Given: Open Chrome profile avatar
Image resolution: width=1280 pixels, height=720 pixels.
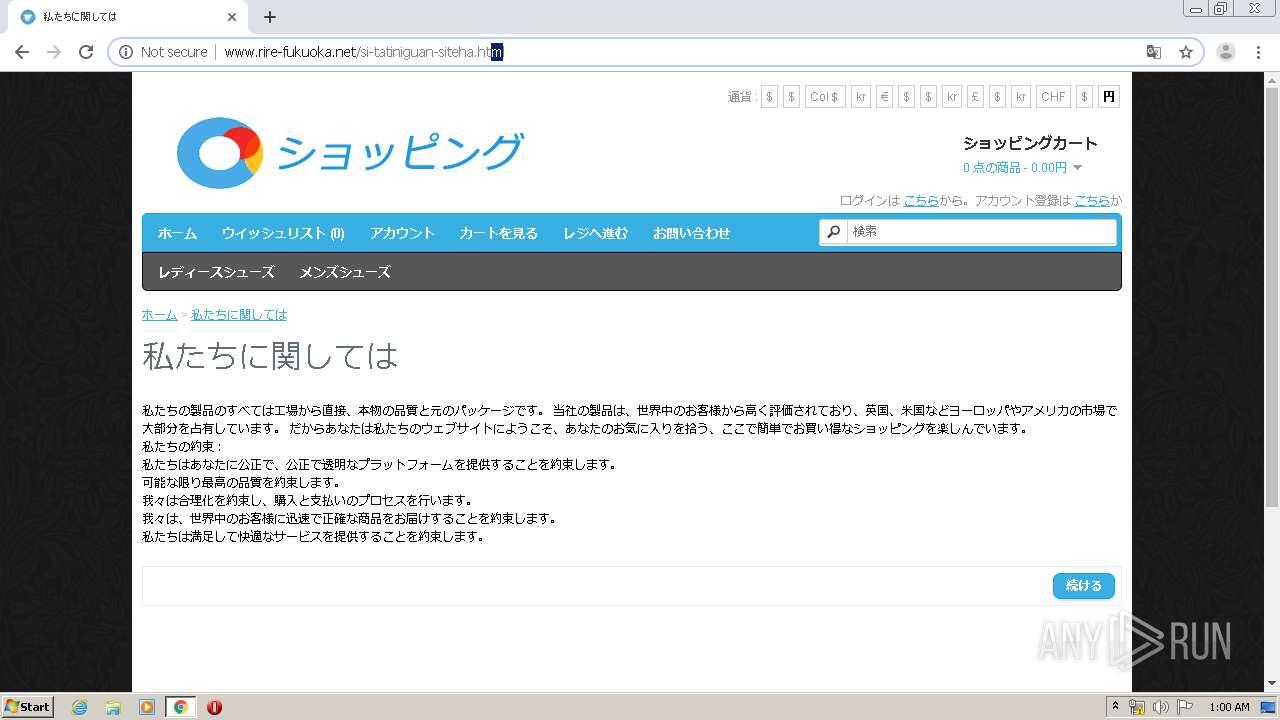Looking at the screenshot, I should (x=1226, y=52).
